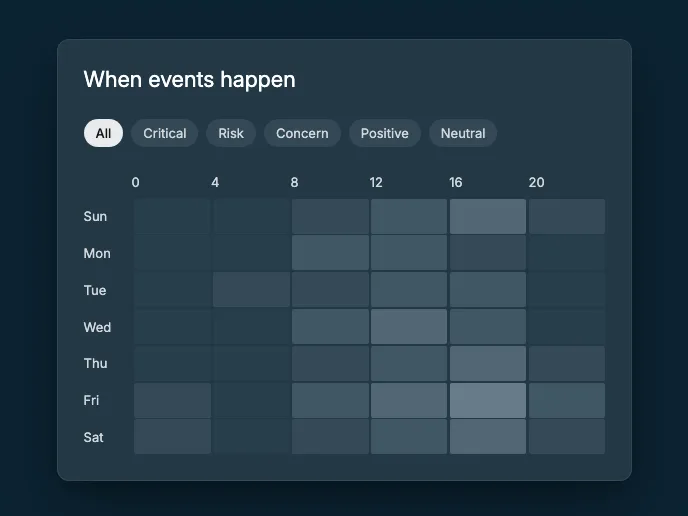Click the Friday 0-4 heatmap cell

coord(172,400)
